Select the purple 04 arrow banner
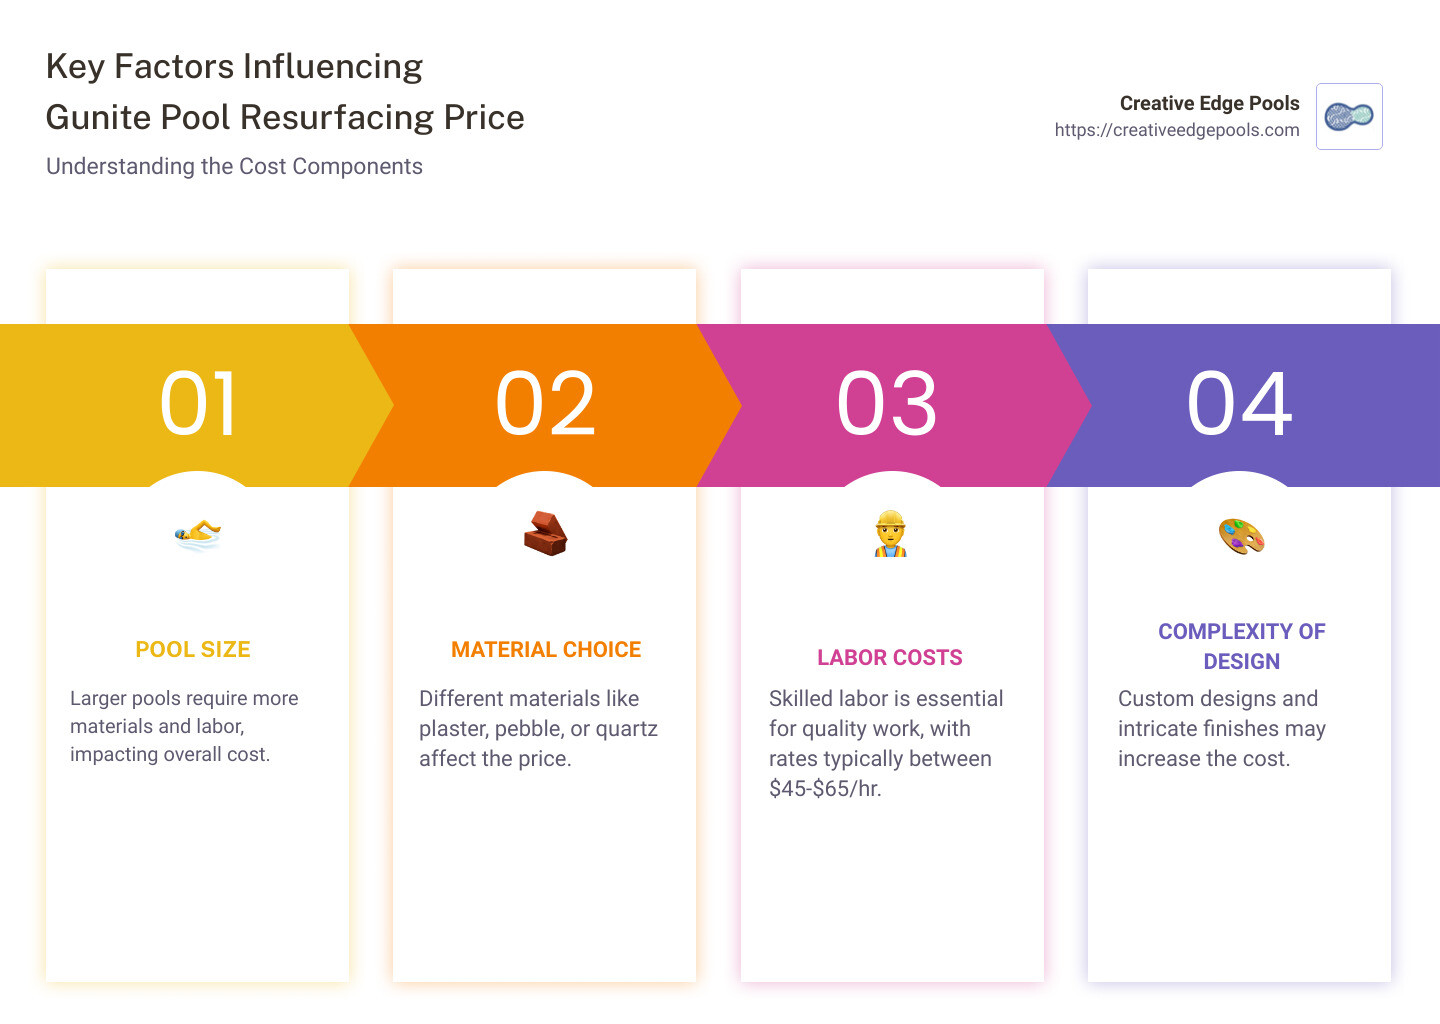 tap(1240, 405)
